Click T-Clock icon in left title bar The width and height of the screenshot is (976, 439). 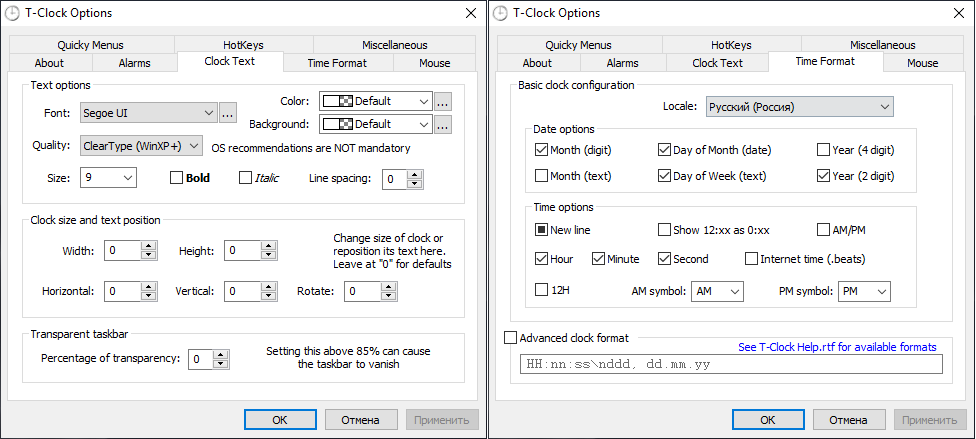point(11,13)
